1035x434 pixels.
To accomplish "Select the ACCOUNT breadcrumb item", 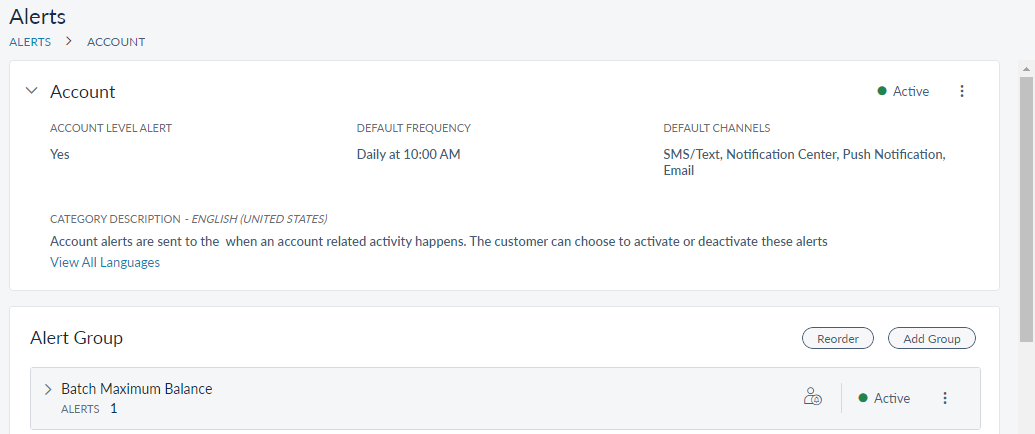I will tap(116, 42).
